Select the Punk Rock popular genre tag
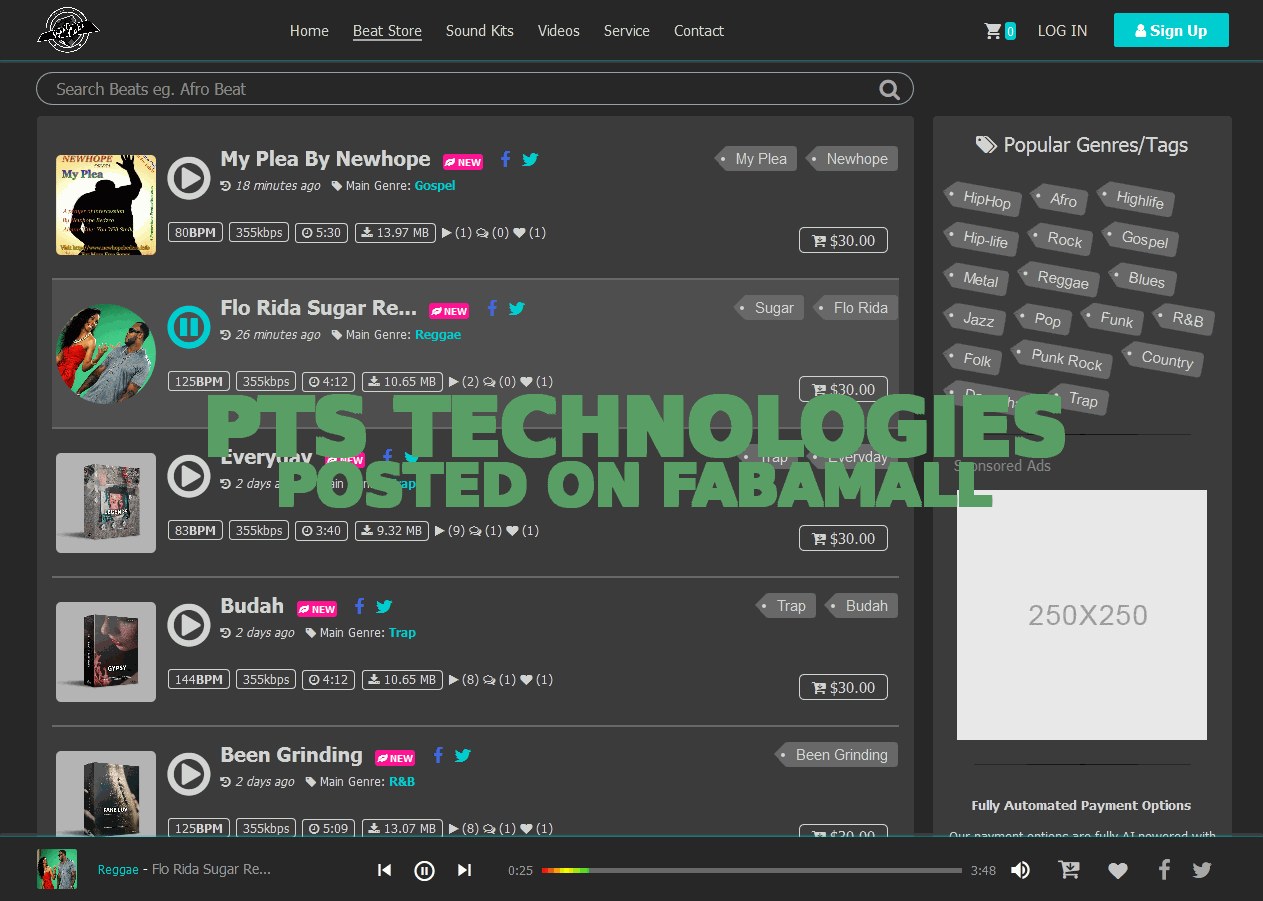Viewport: 1263px width, 901px height. 1062,358
